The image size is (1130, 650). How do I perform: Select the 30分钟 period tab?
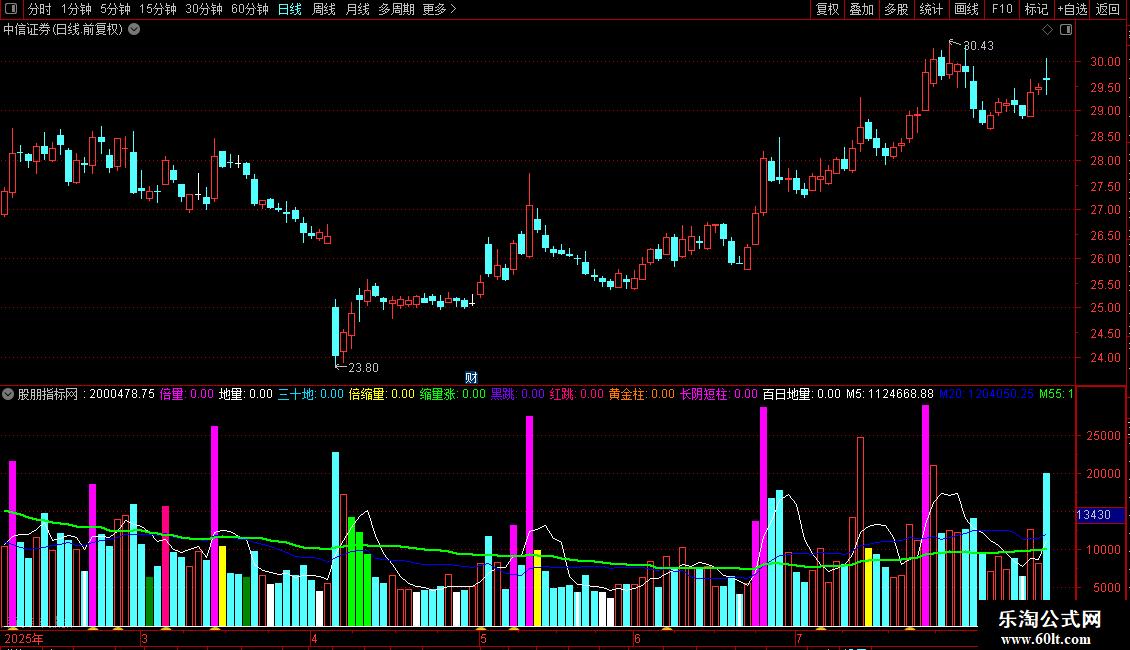[203, 9]
